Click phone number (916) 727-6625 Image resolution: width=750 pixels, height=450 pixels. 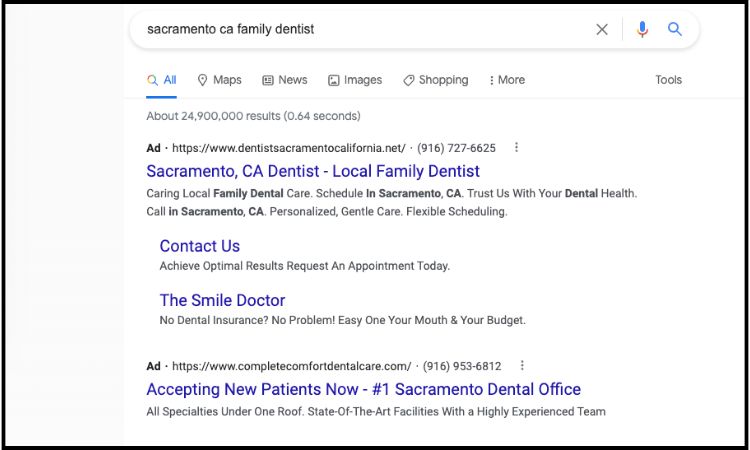[x=455, y=148]
